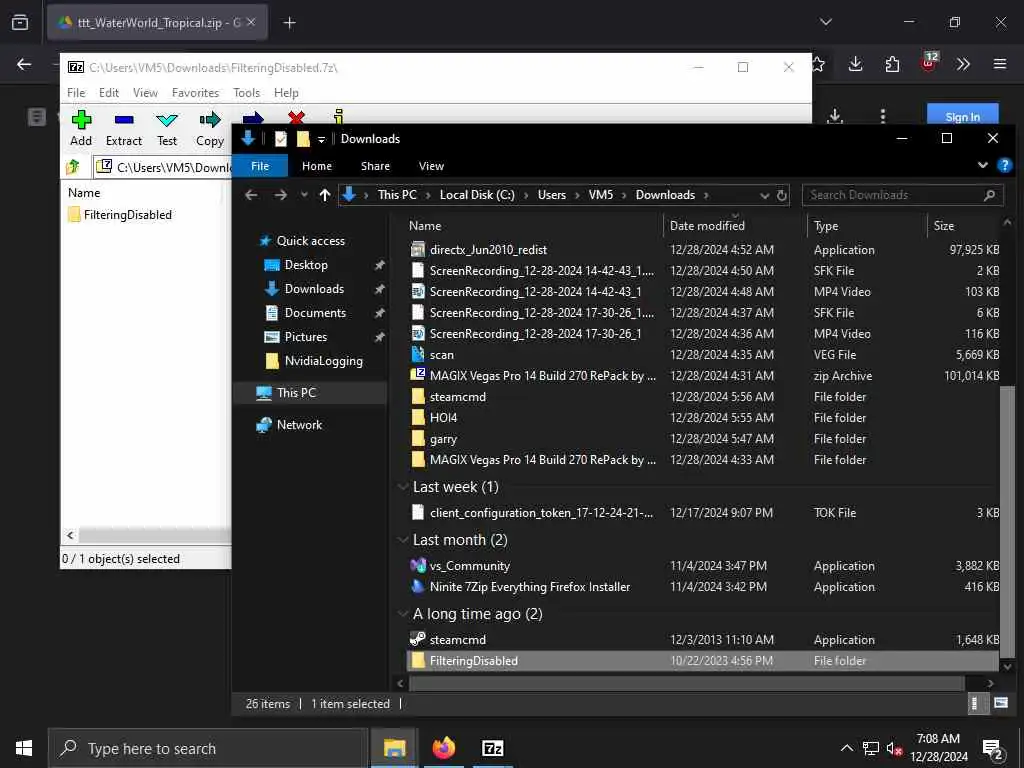The height and width of the screenshot is (768, 1024).
Task: Open Pictures in navigation pane
Action: pos(306,337)
